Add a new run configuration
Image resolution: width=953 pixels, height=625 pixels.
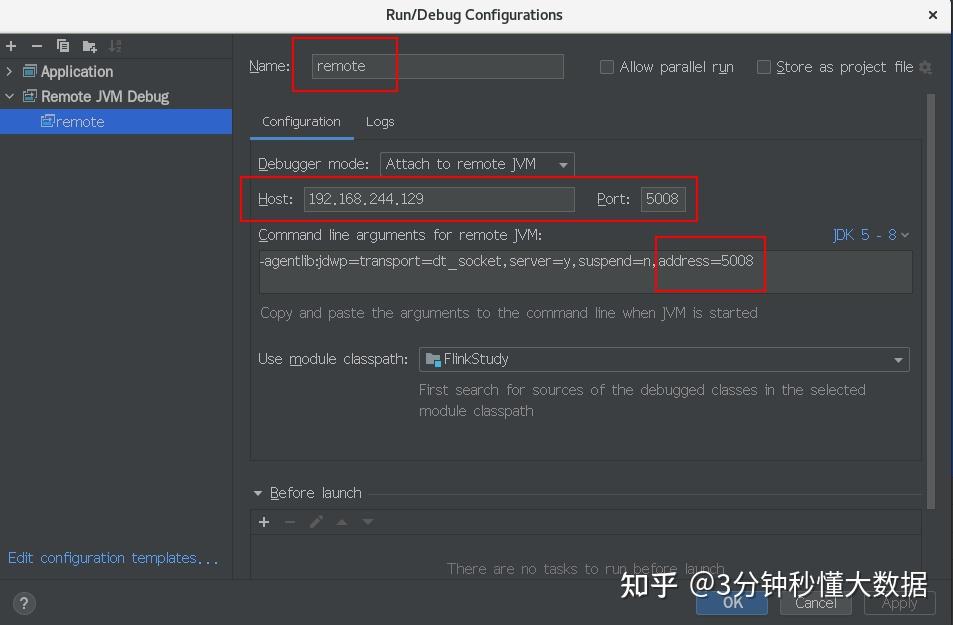pos(10,46)
